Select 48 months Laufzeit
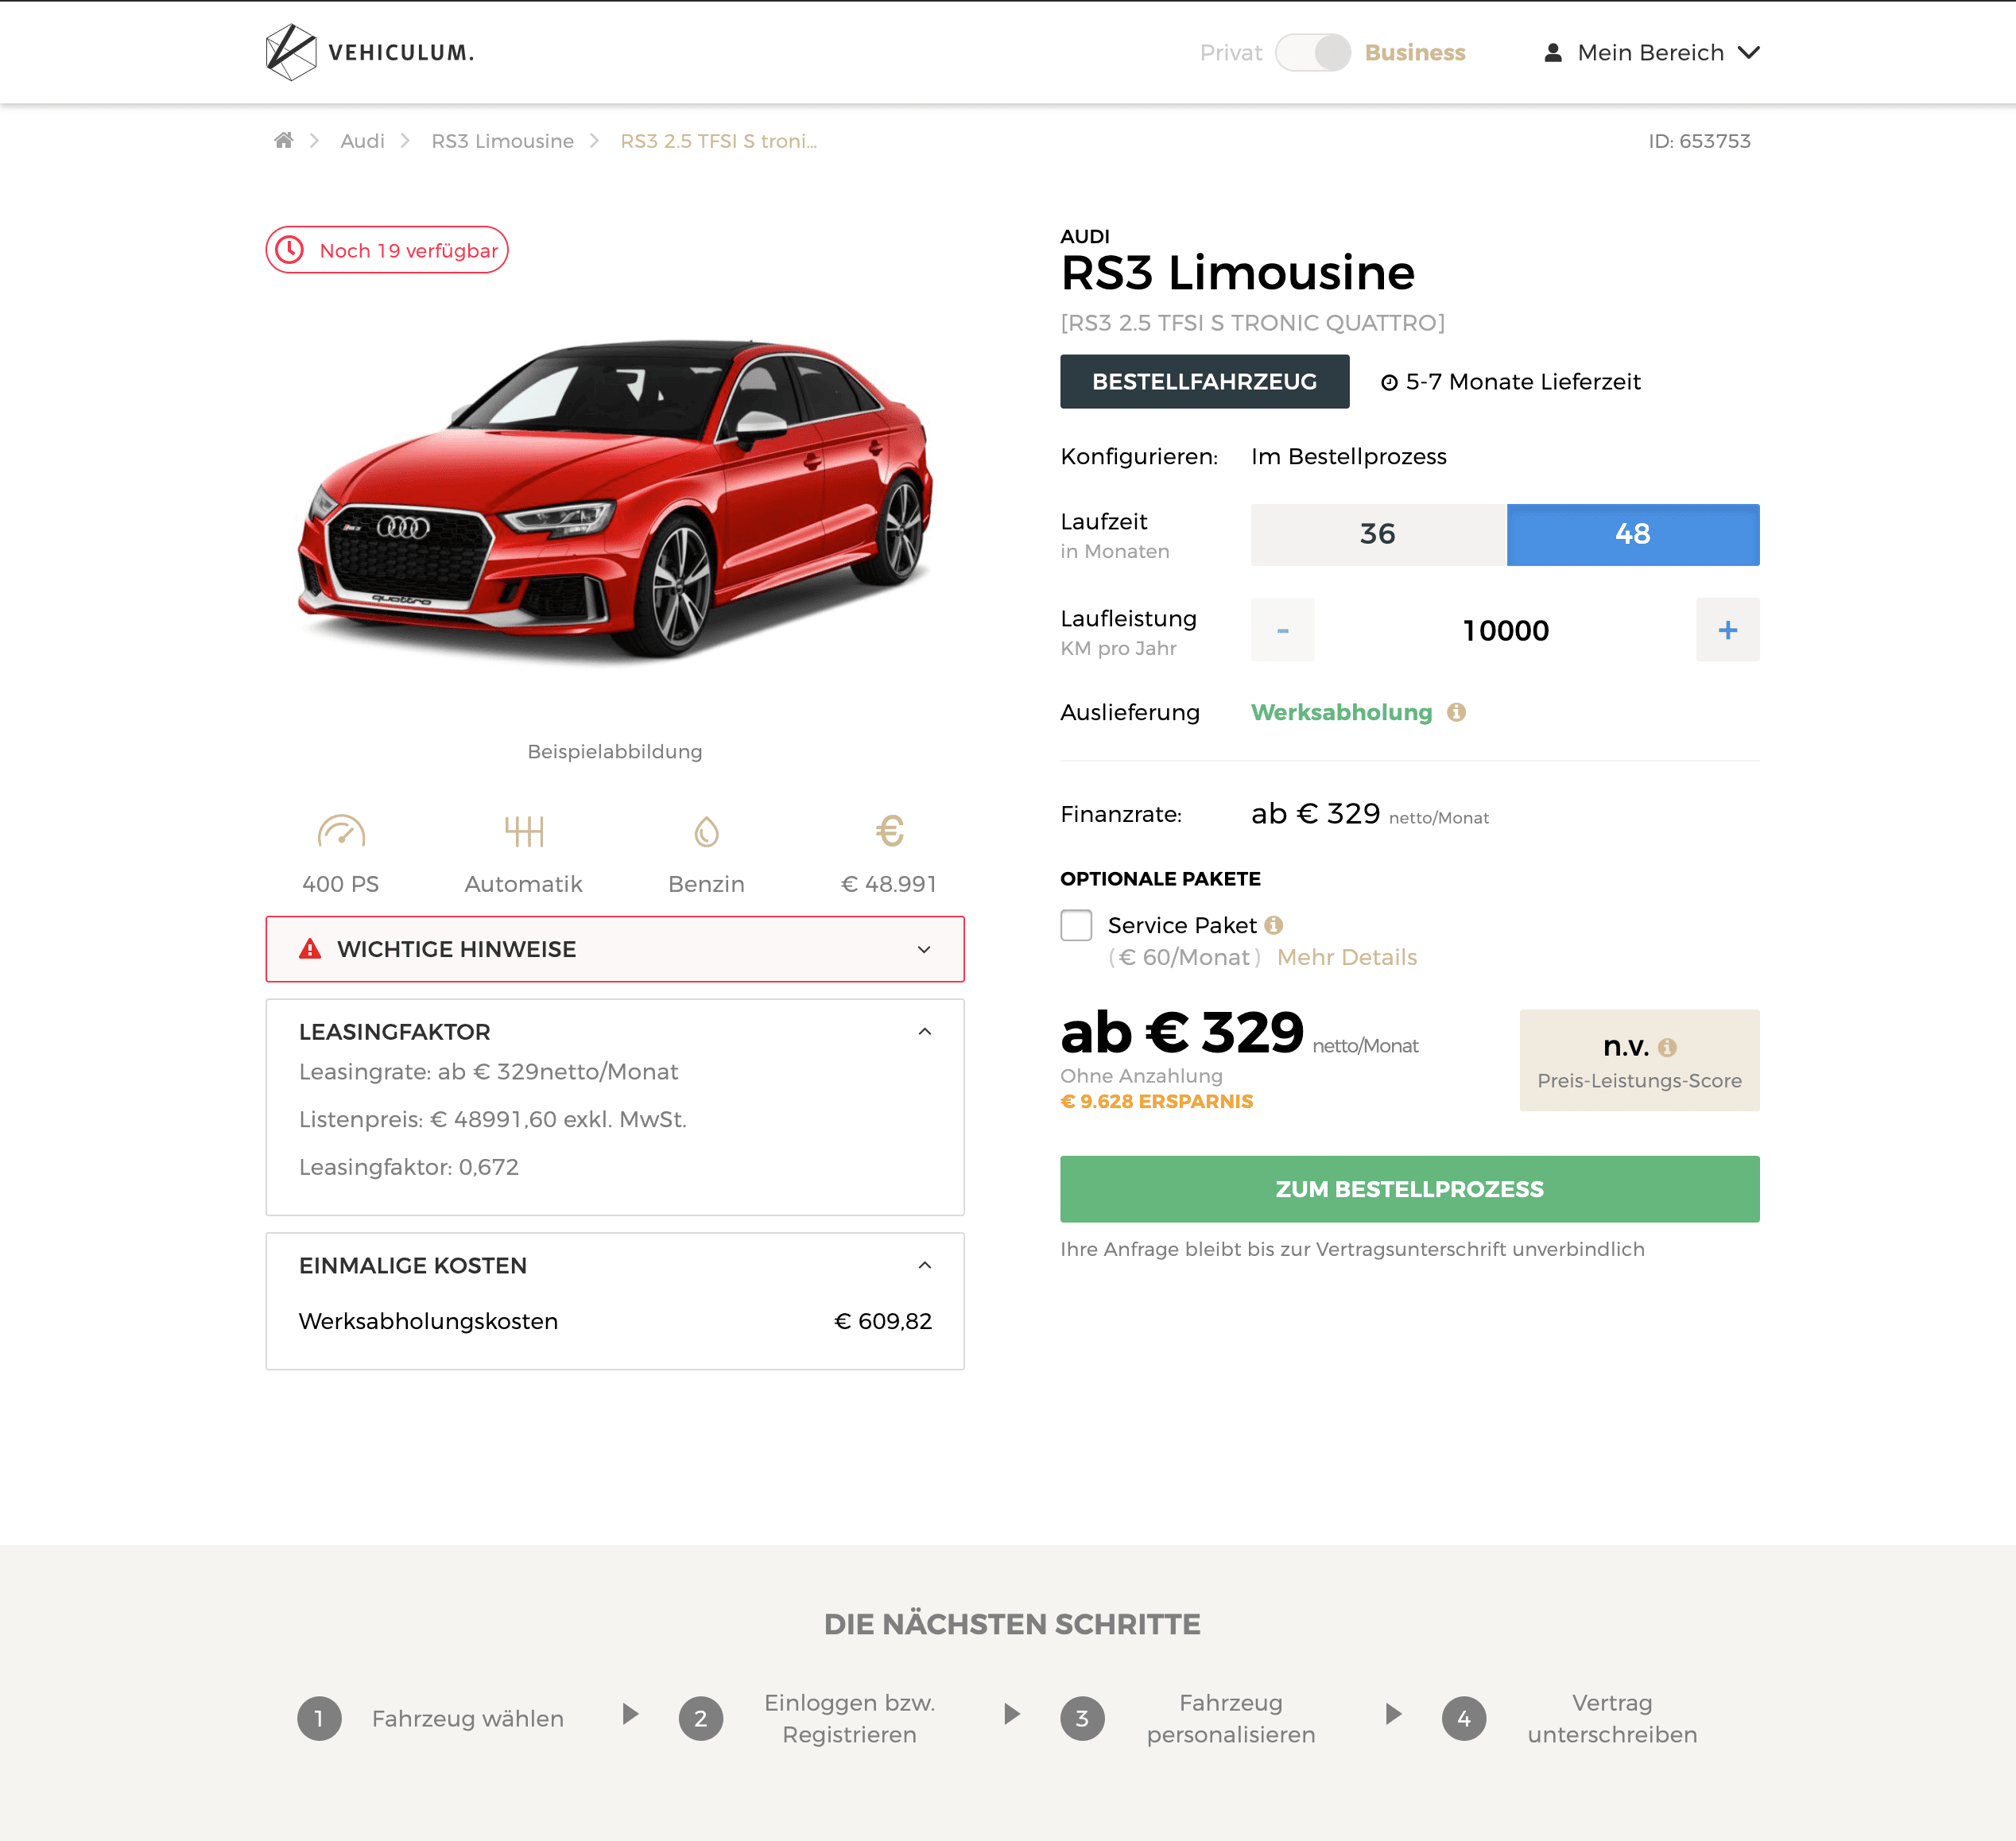 [x=1633, y=534]
